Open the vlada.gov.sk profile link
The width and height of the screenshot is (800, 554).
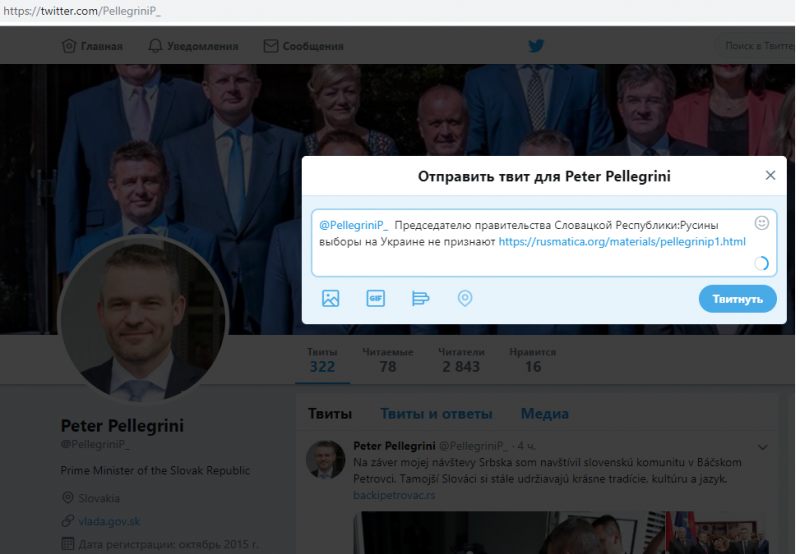point(109,521)
